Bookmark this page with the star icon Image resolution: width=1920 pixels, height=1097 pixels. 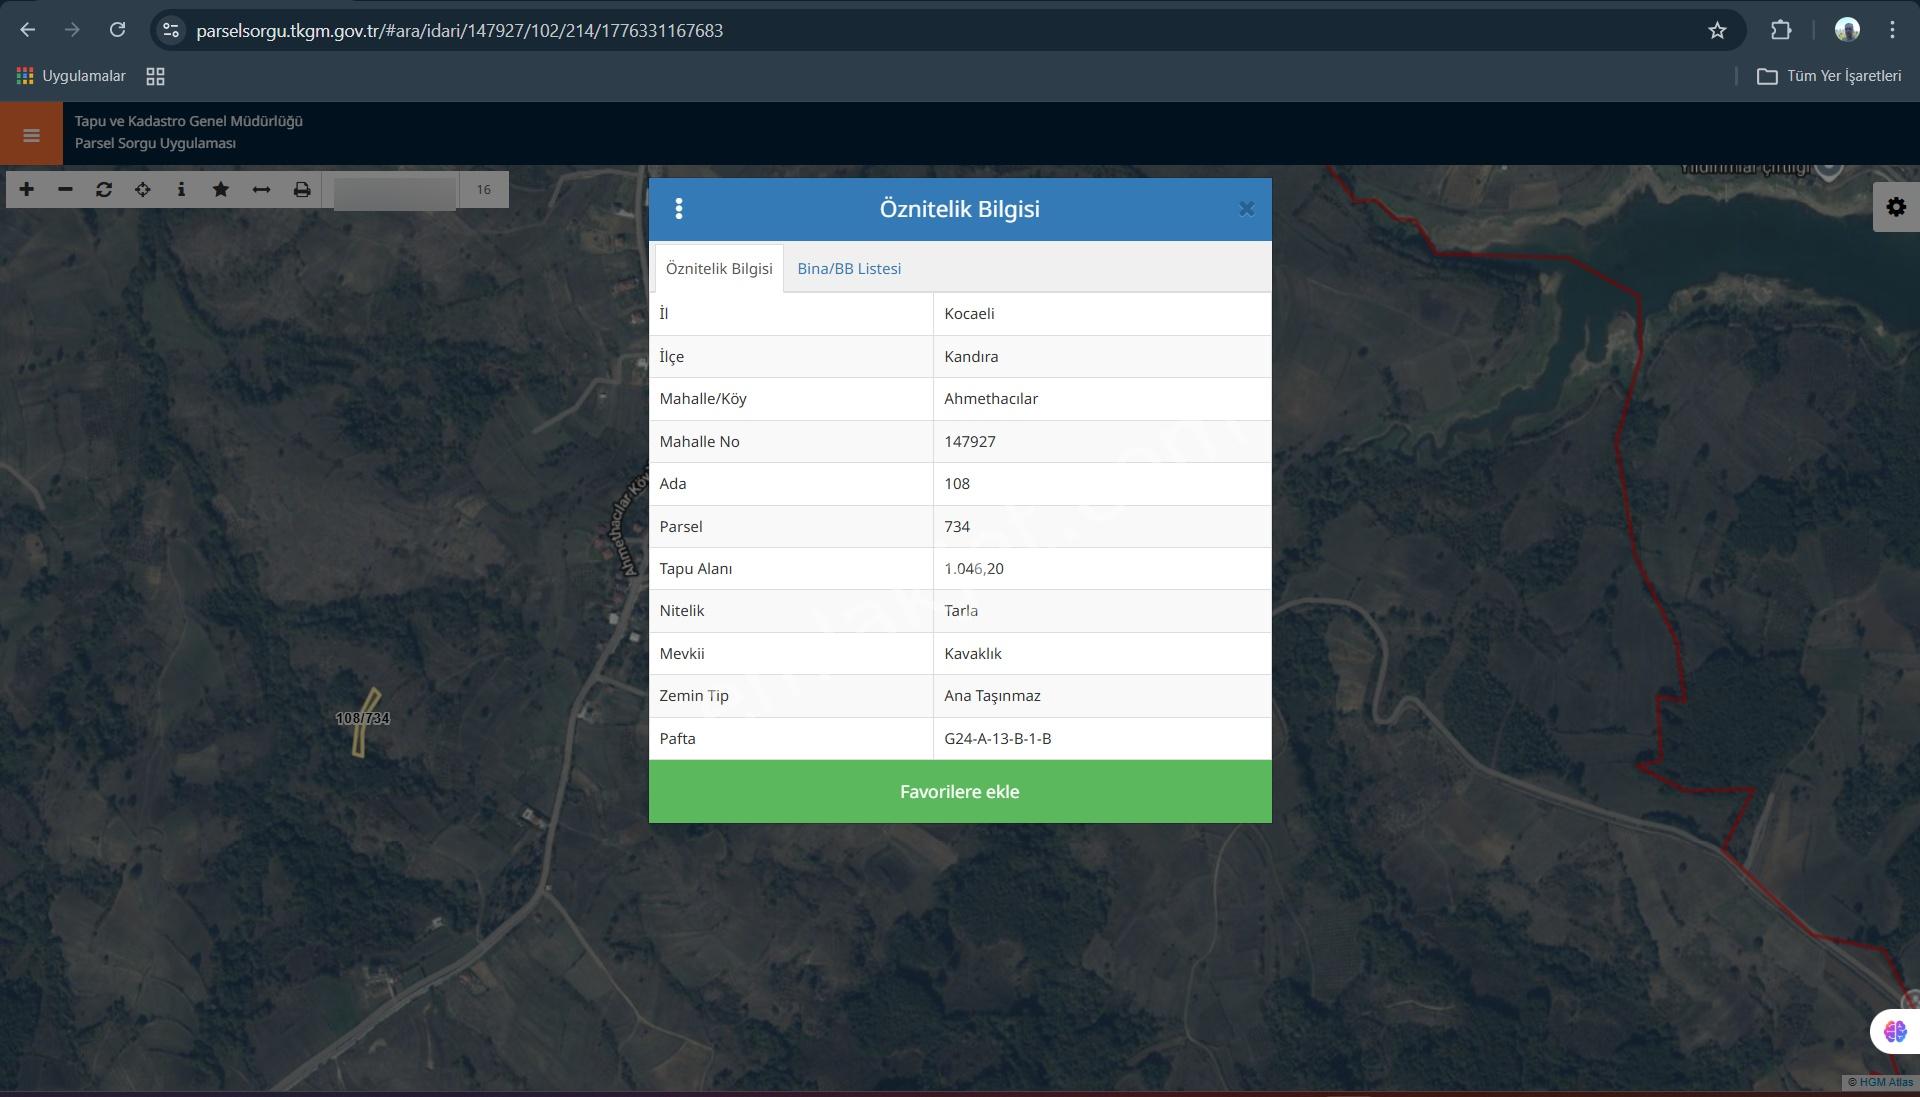[1717, 31]
